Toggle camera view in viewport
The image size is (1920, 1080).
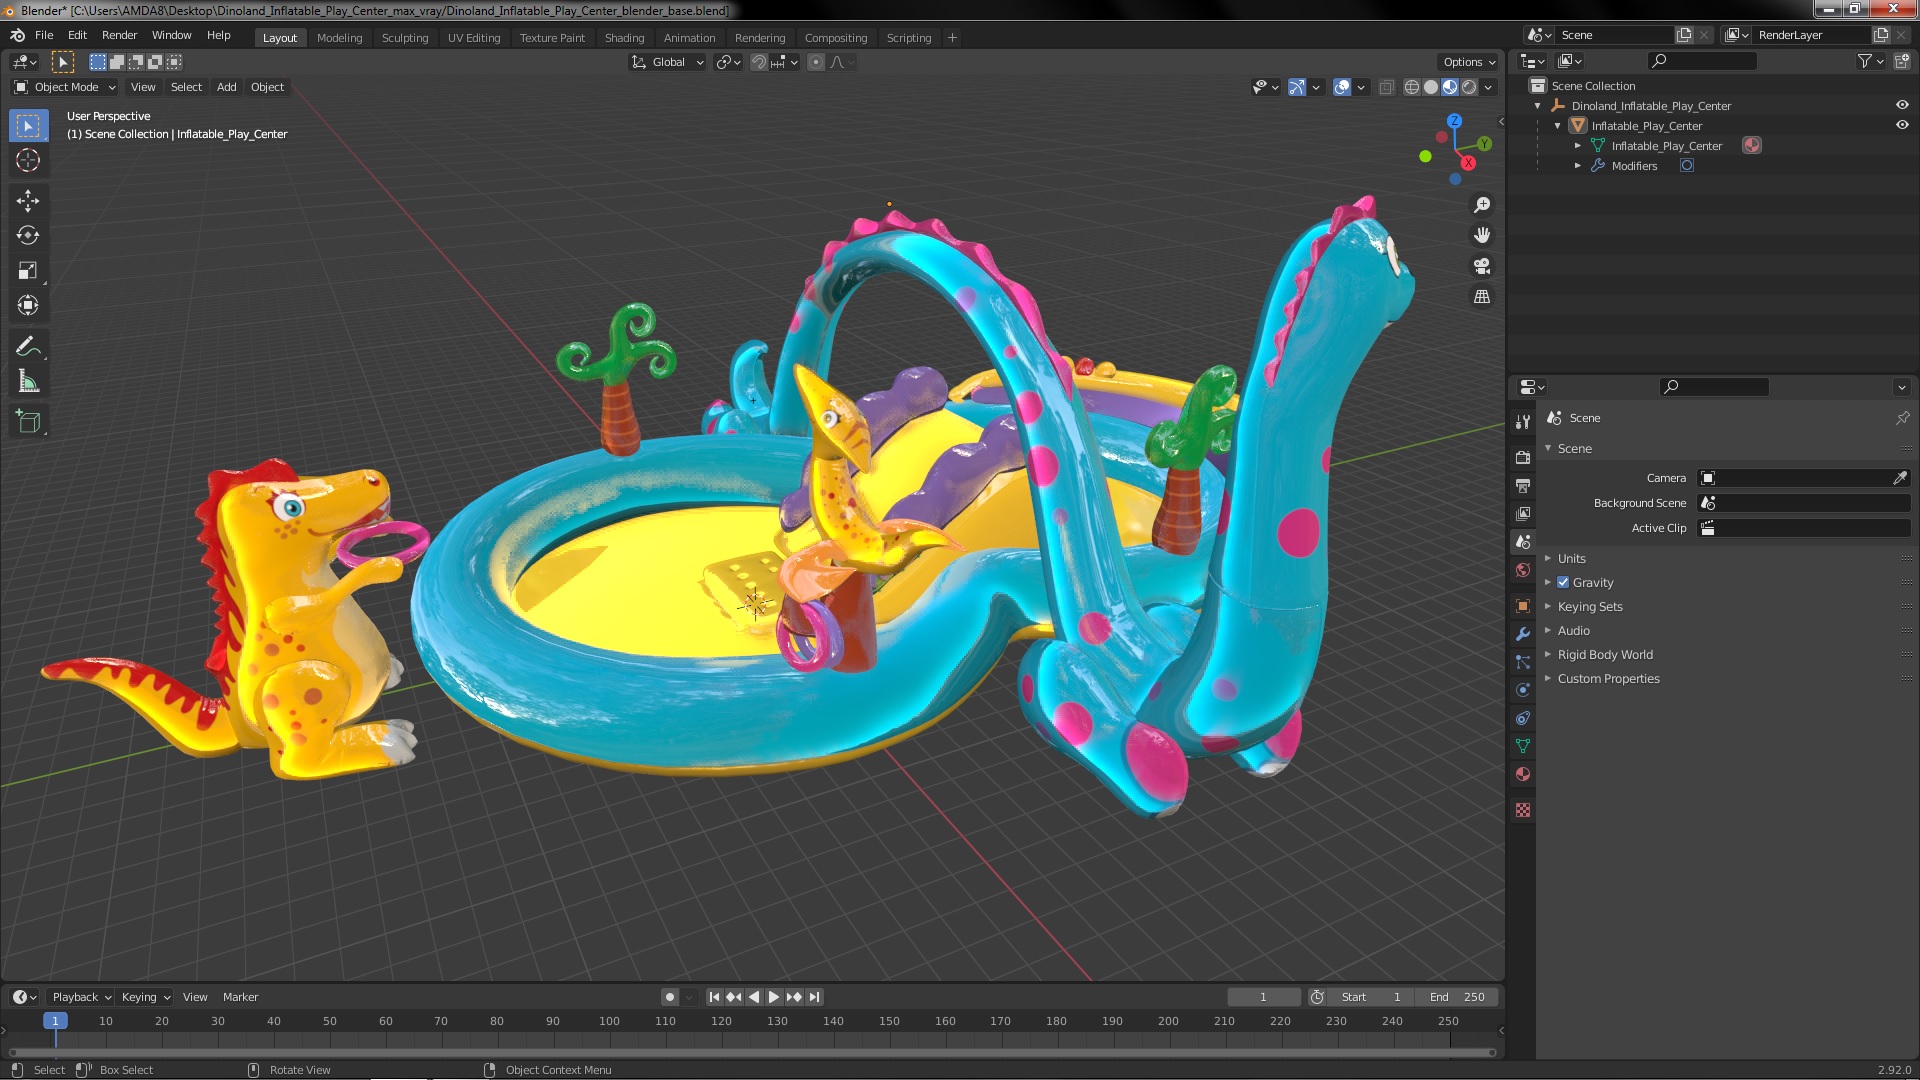point(1482,266)
